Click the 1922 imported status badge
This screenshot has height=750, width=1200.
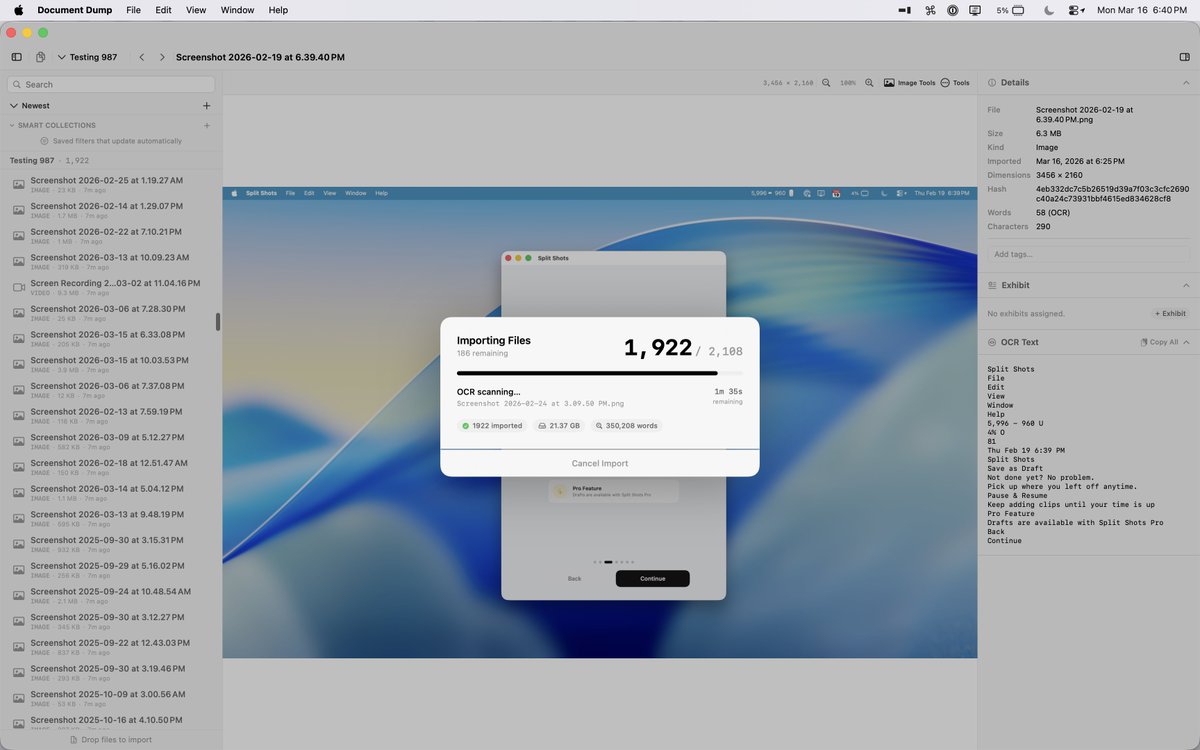[492, 426]
